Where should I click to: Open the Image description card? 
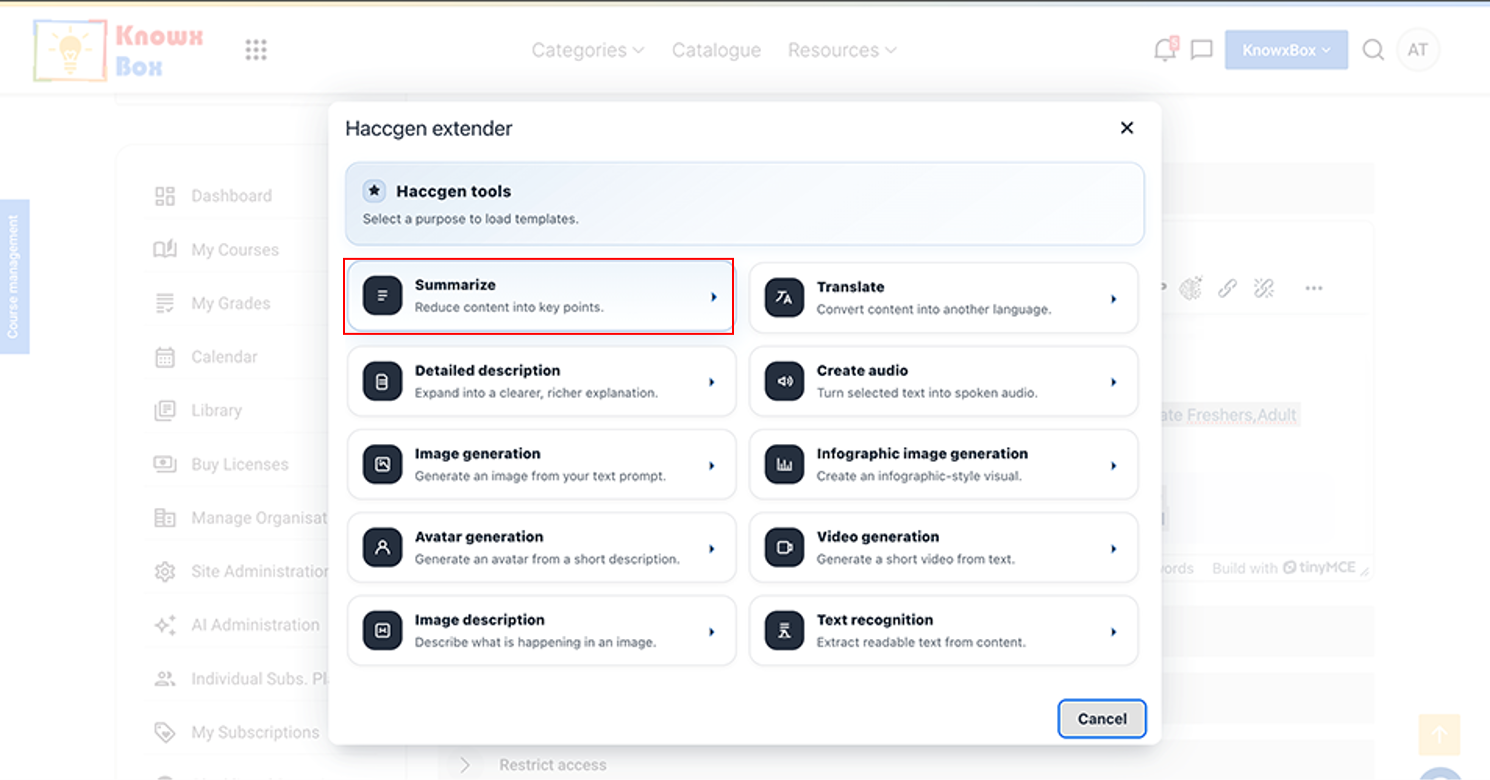(541, 630)
